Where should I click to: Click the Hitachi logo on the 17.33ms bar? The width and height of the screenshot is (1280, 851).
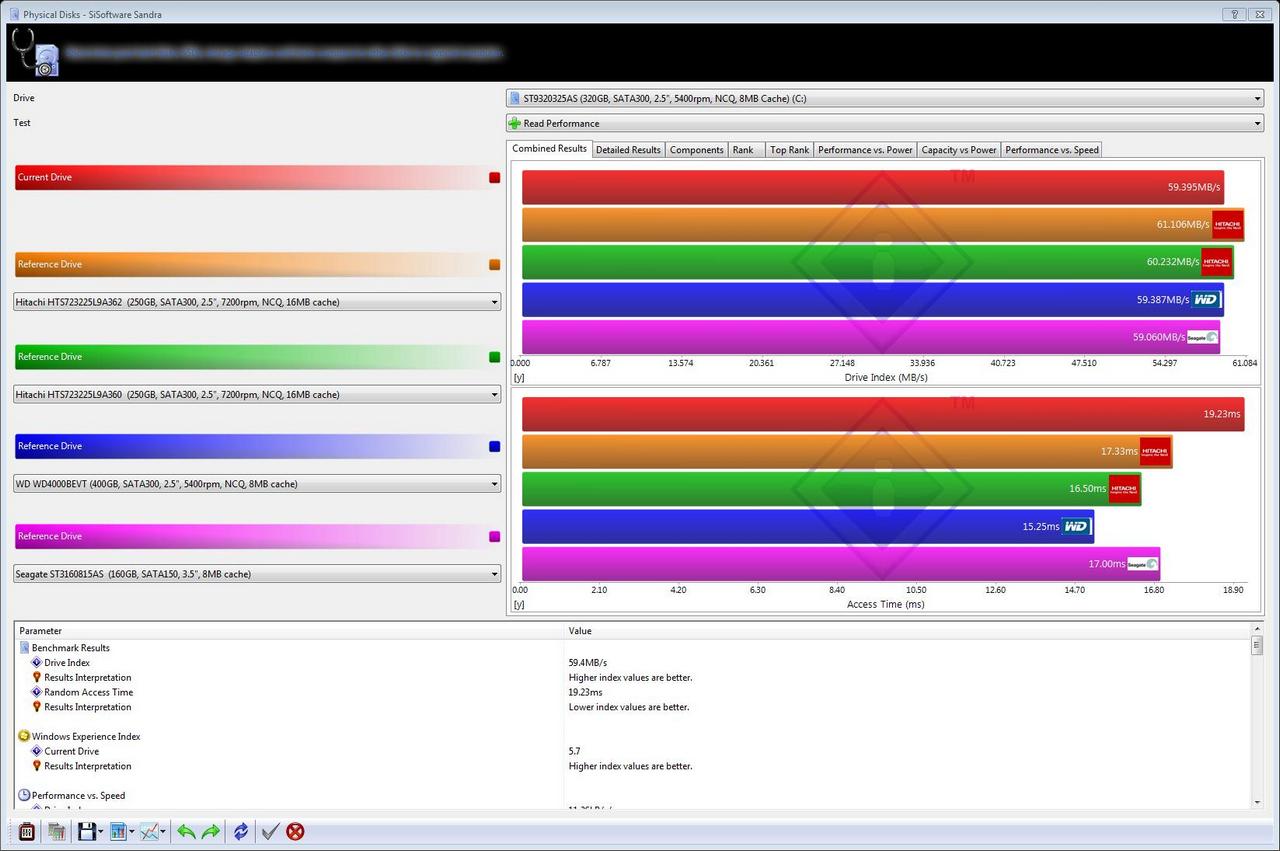[1155, 451]
